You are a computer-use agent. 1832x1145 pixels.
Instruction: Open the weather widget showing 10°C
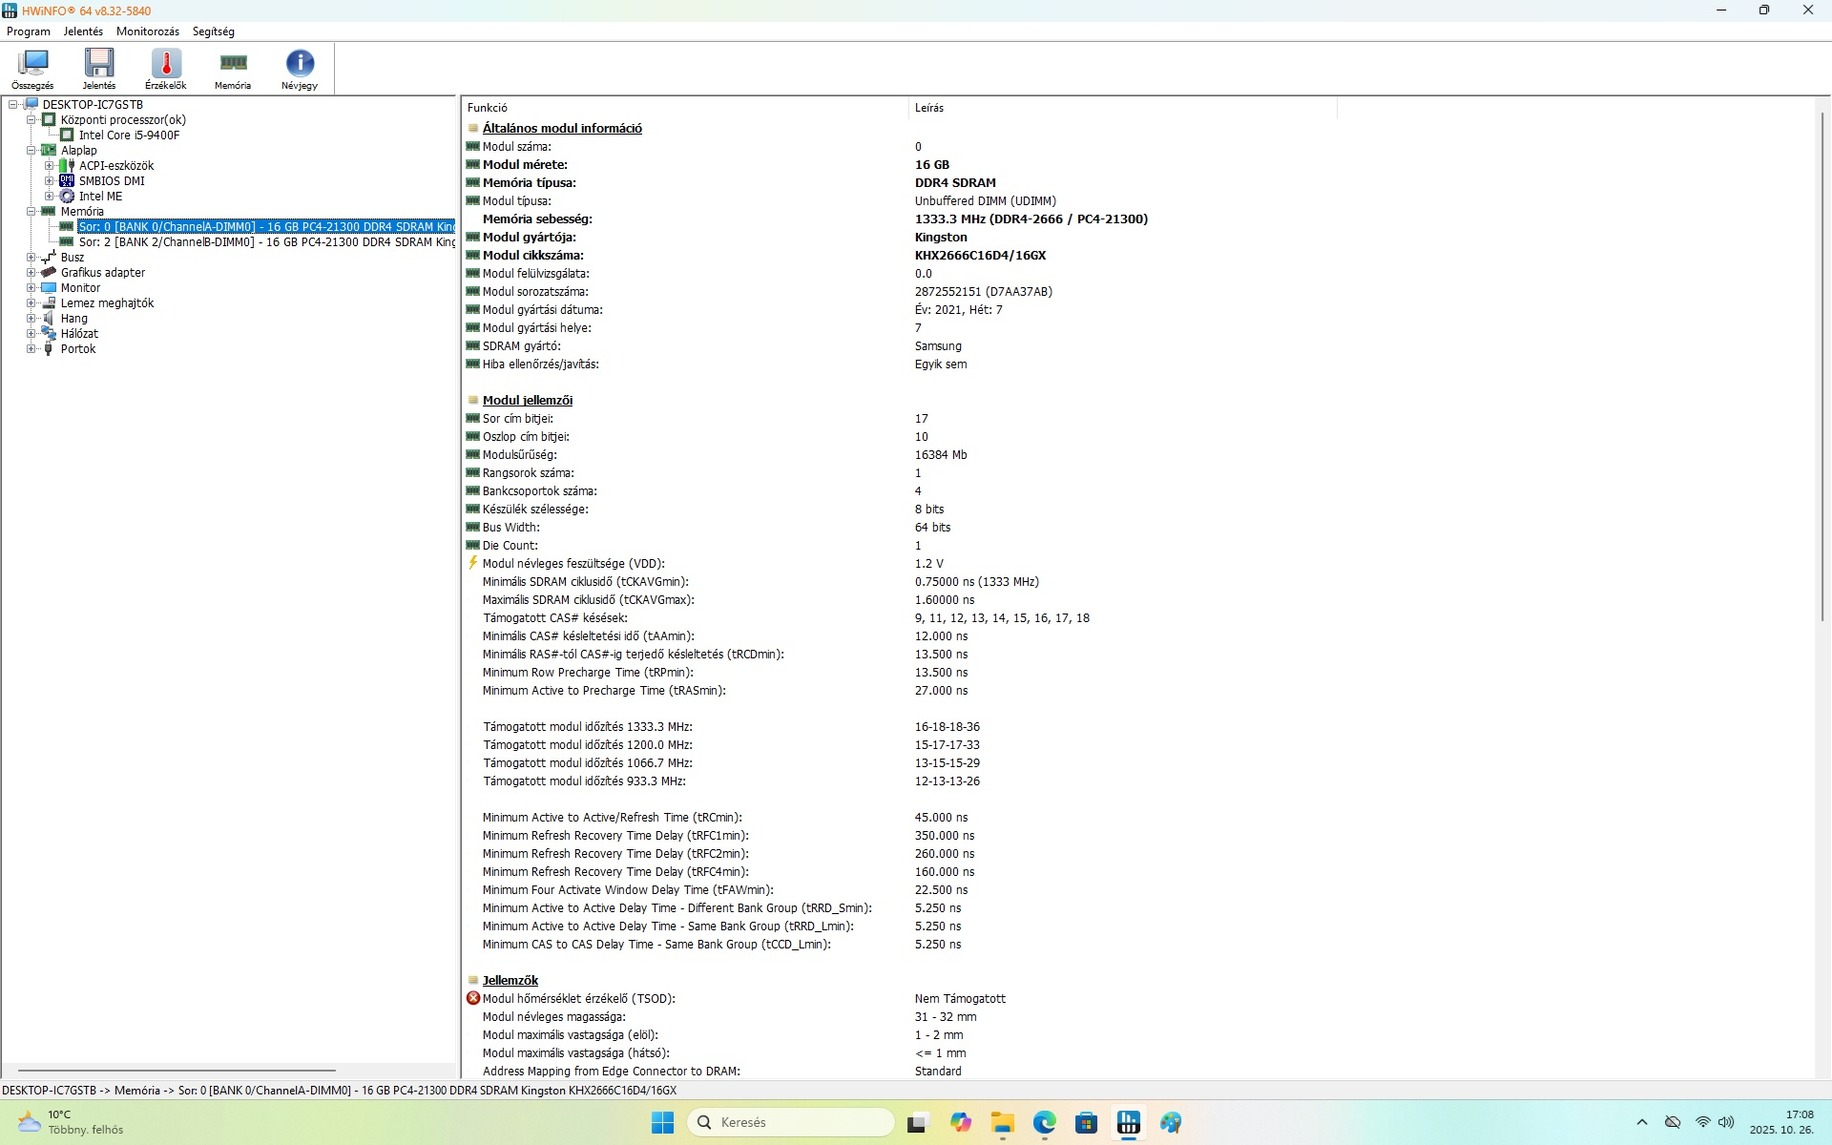click(x=72, y=1122)
